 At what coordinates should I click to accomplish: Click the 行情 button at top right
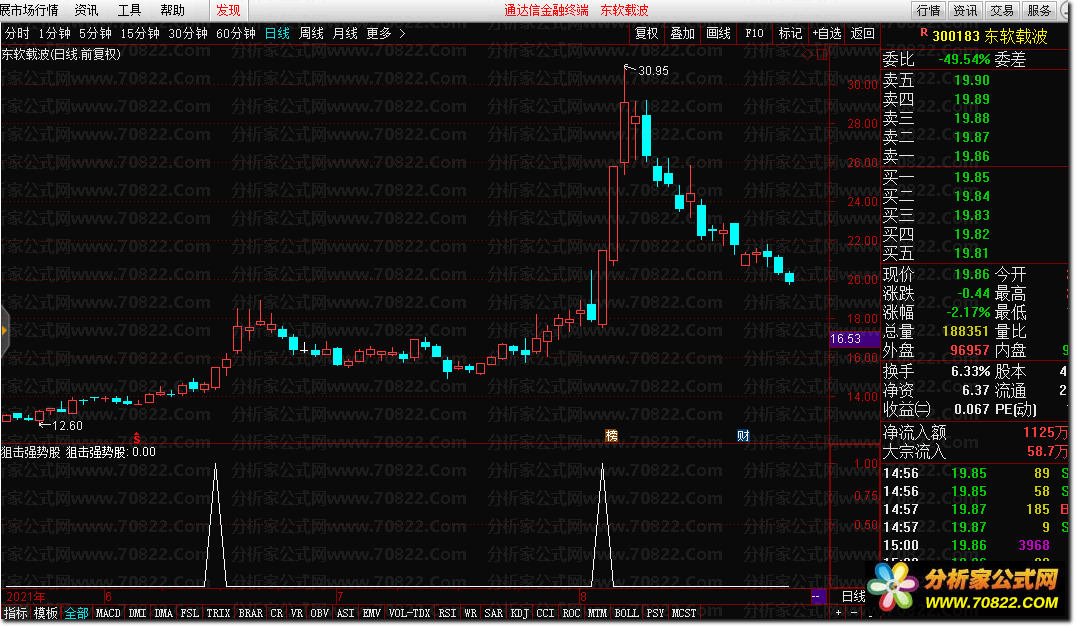[929, 10]
